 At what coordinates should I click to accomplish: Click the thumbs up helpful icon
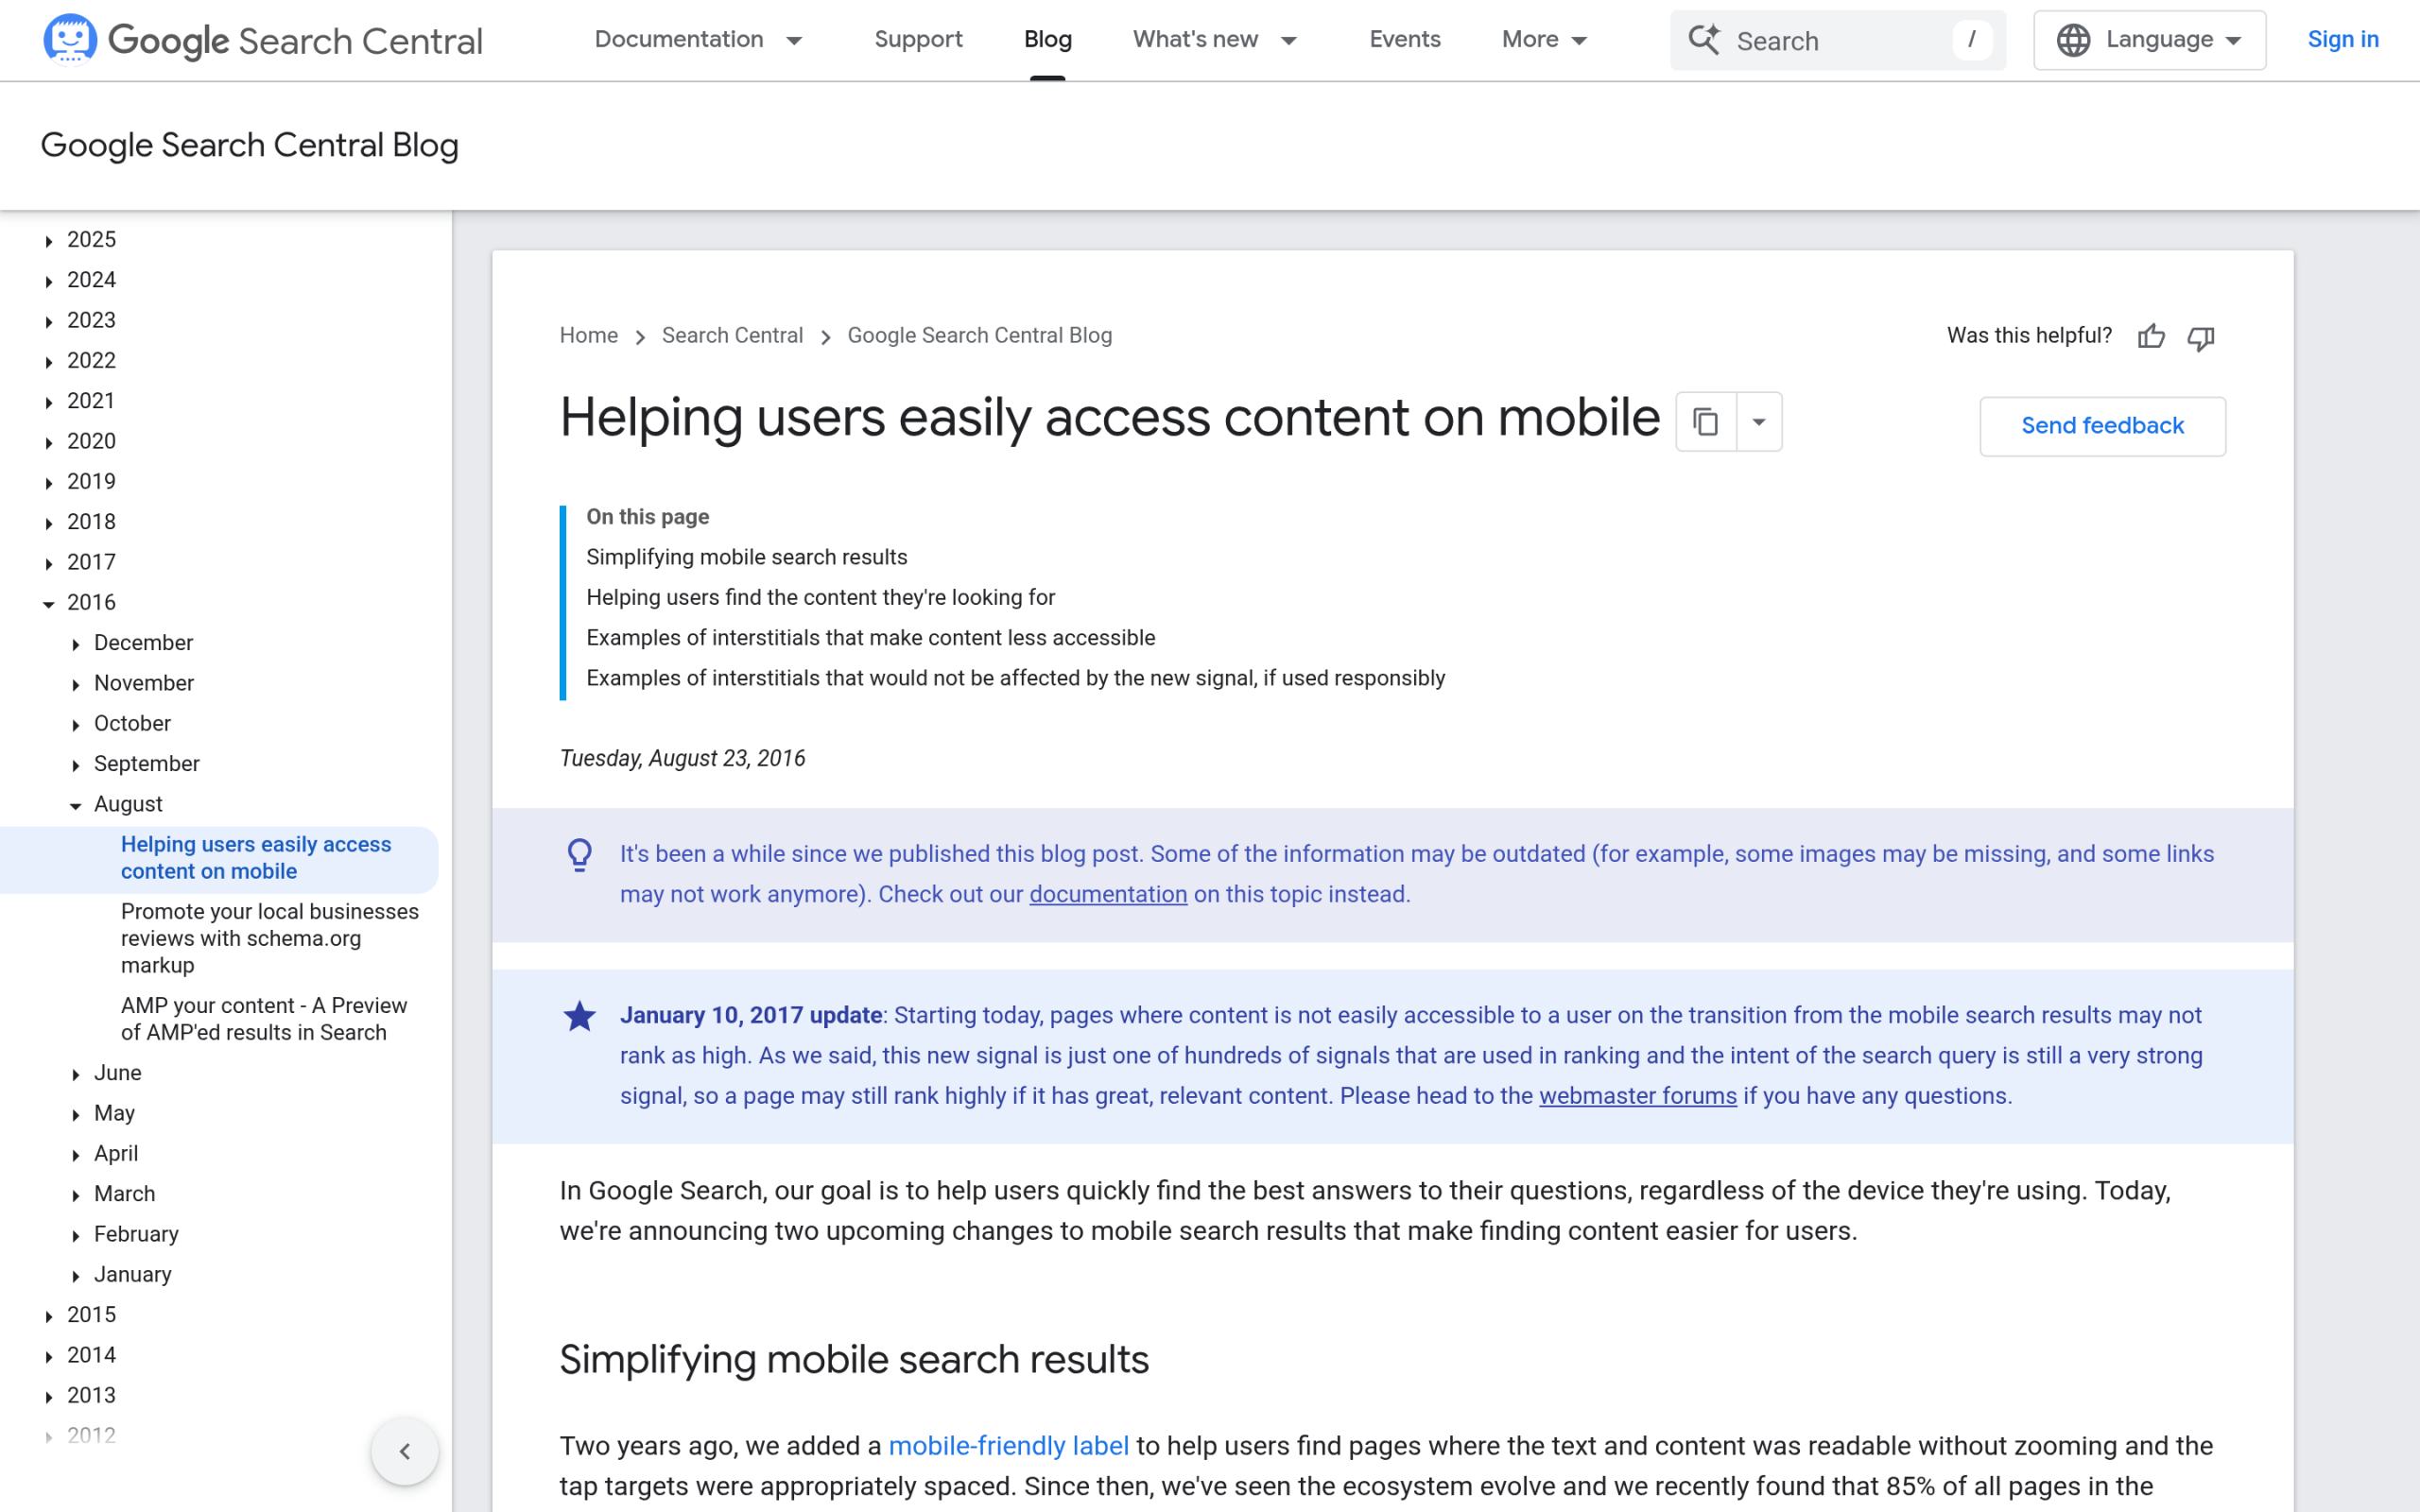2151,337
